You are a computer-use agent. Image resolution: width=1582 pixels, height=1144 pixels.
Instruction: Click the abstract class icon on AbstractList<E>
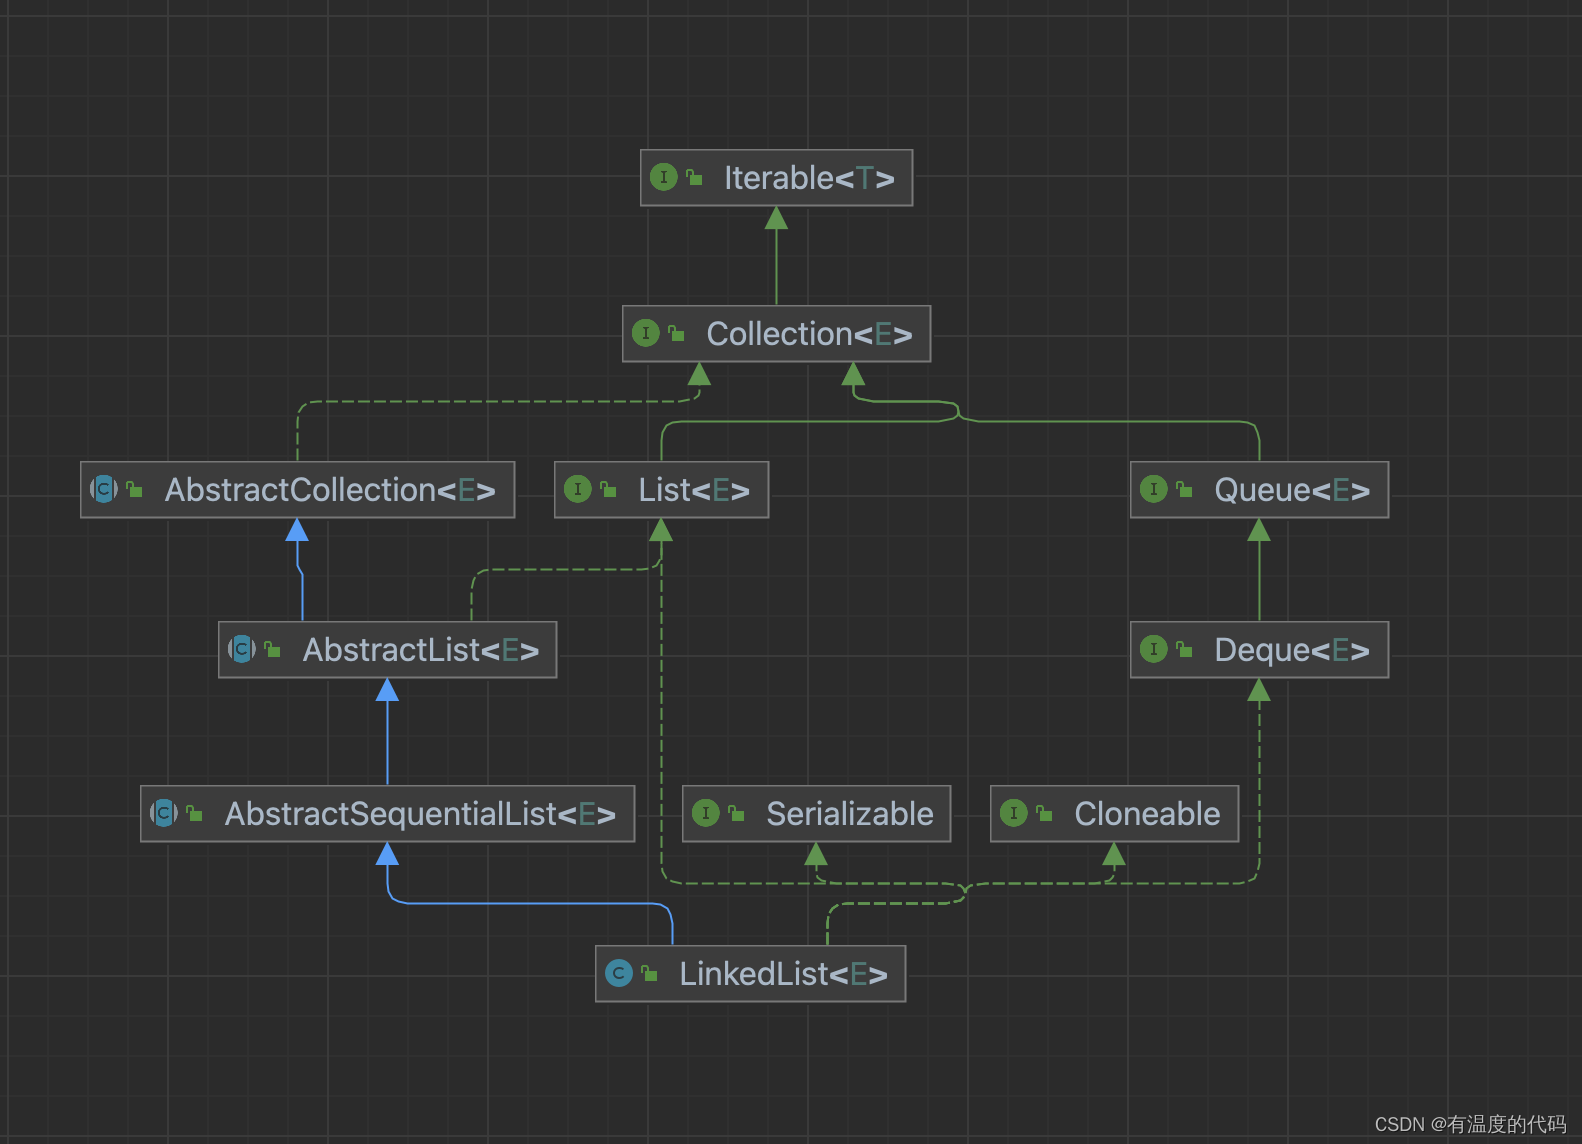(x=242, y=649)
